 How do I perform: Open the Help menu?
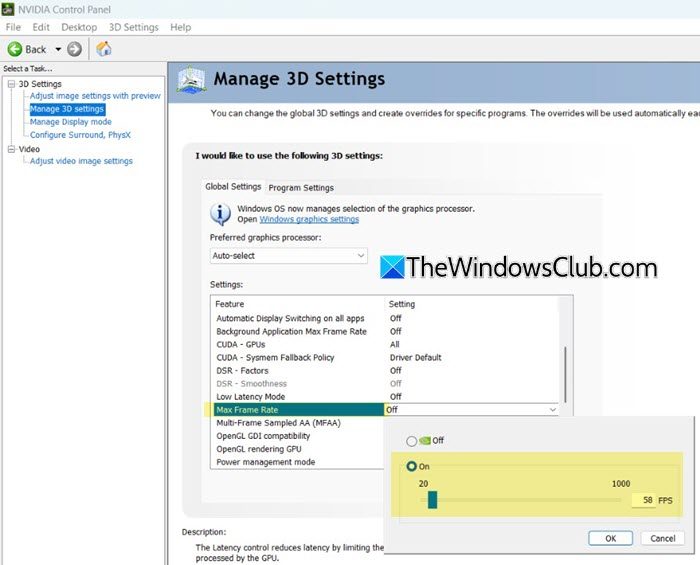(180, 27)
